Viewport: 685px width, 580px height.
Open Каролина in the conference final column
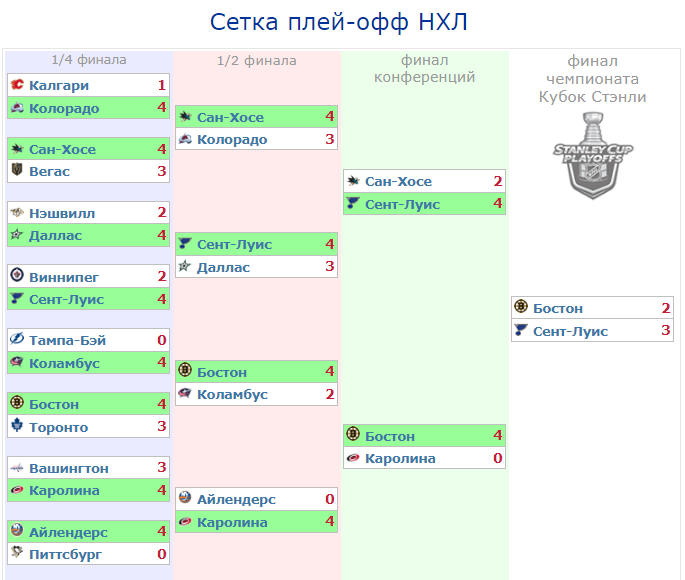[x=400, y=458]
